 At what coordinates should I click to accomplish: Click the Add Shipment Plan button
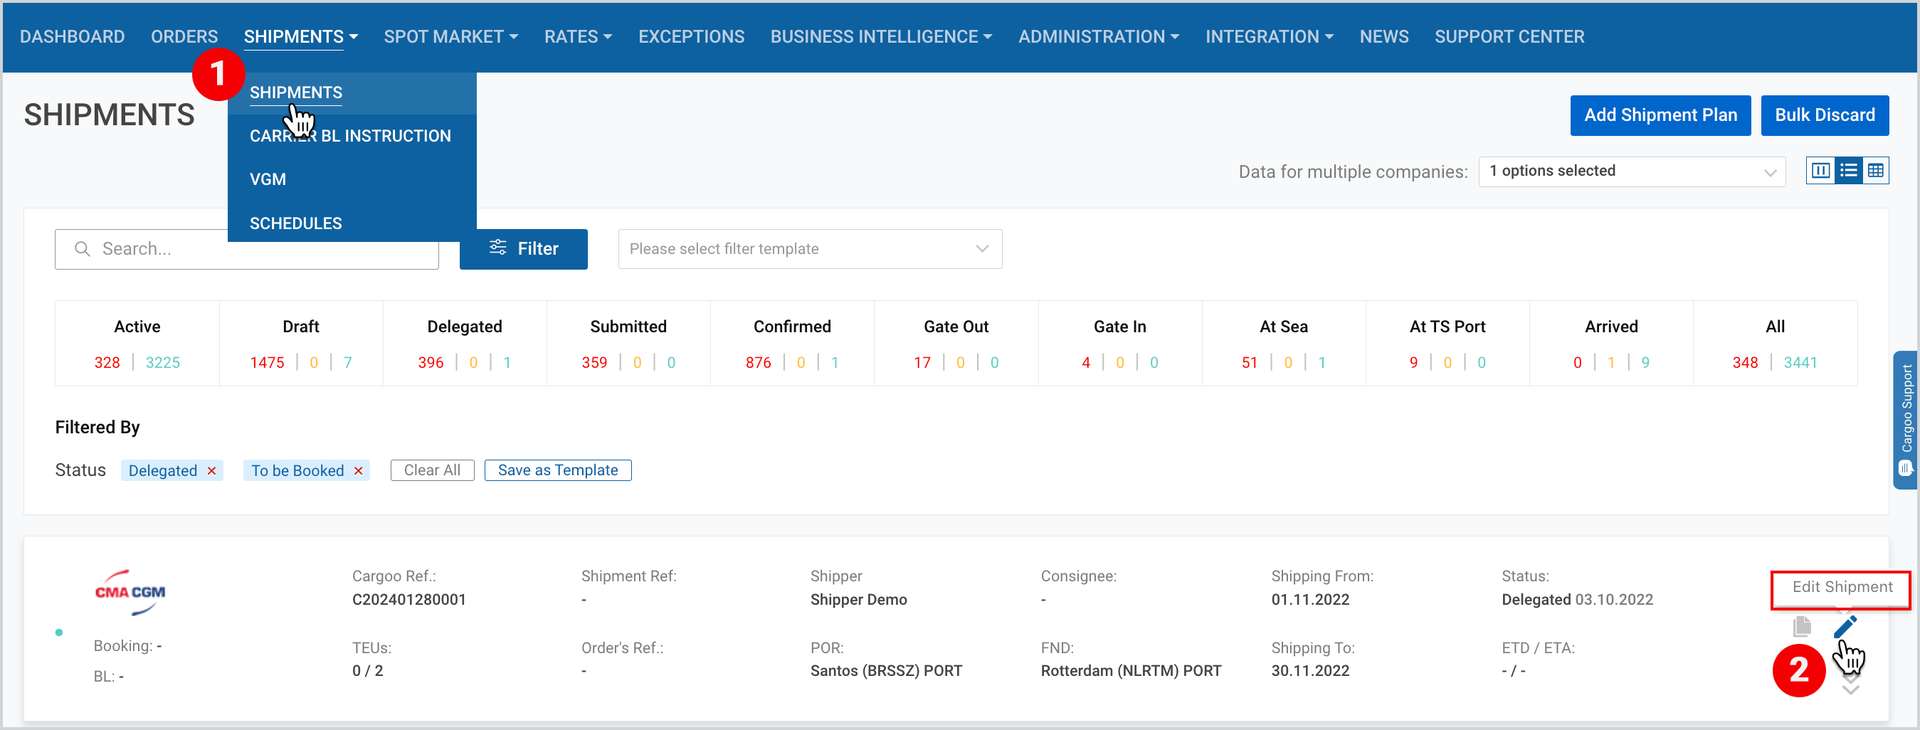pos(1660,115)
